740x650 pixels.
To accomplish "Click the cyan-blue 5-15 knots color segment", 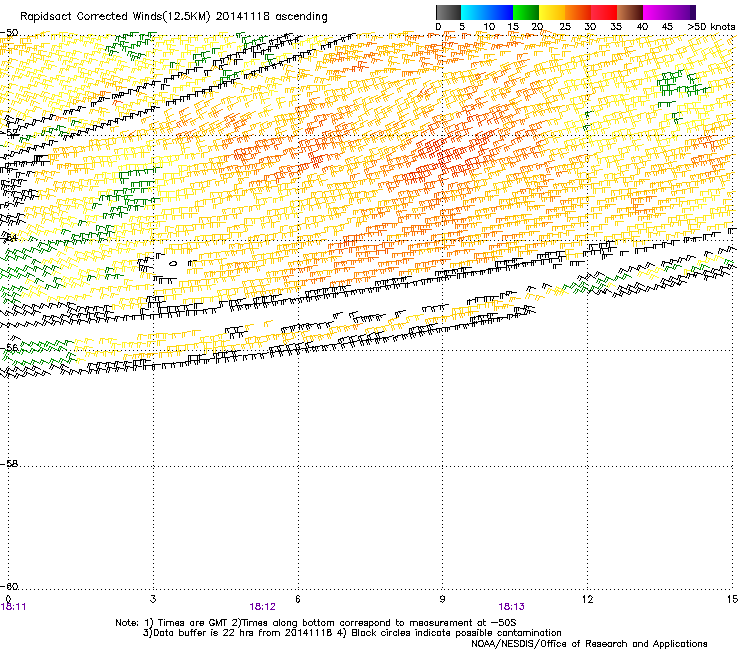I will pos(487,12).
